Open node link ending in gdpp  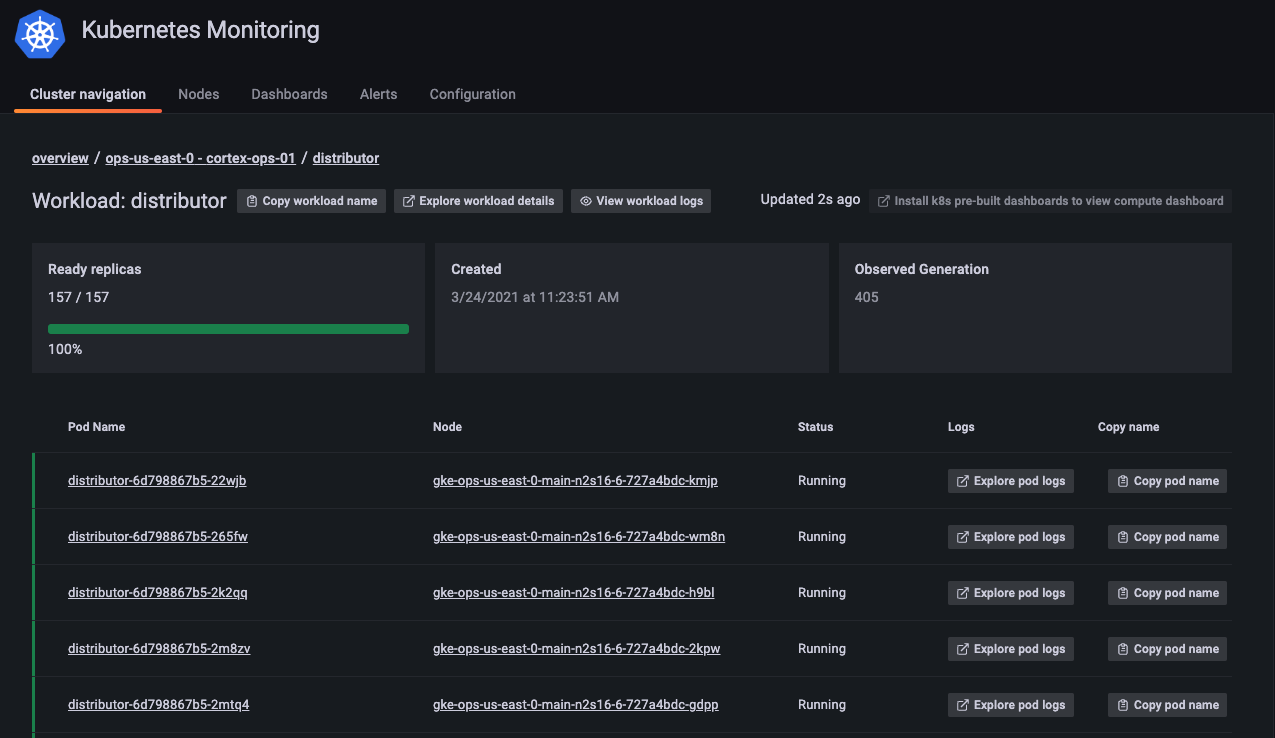point(576,705)
